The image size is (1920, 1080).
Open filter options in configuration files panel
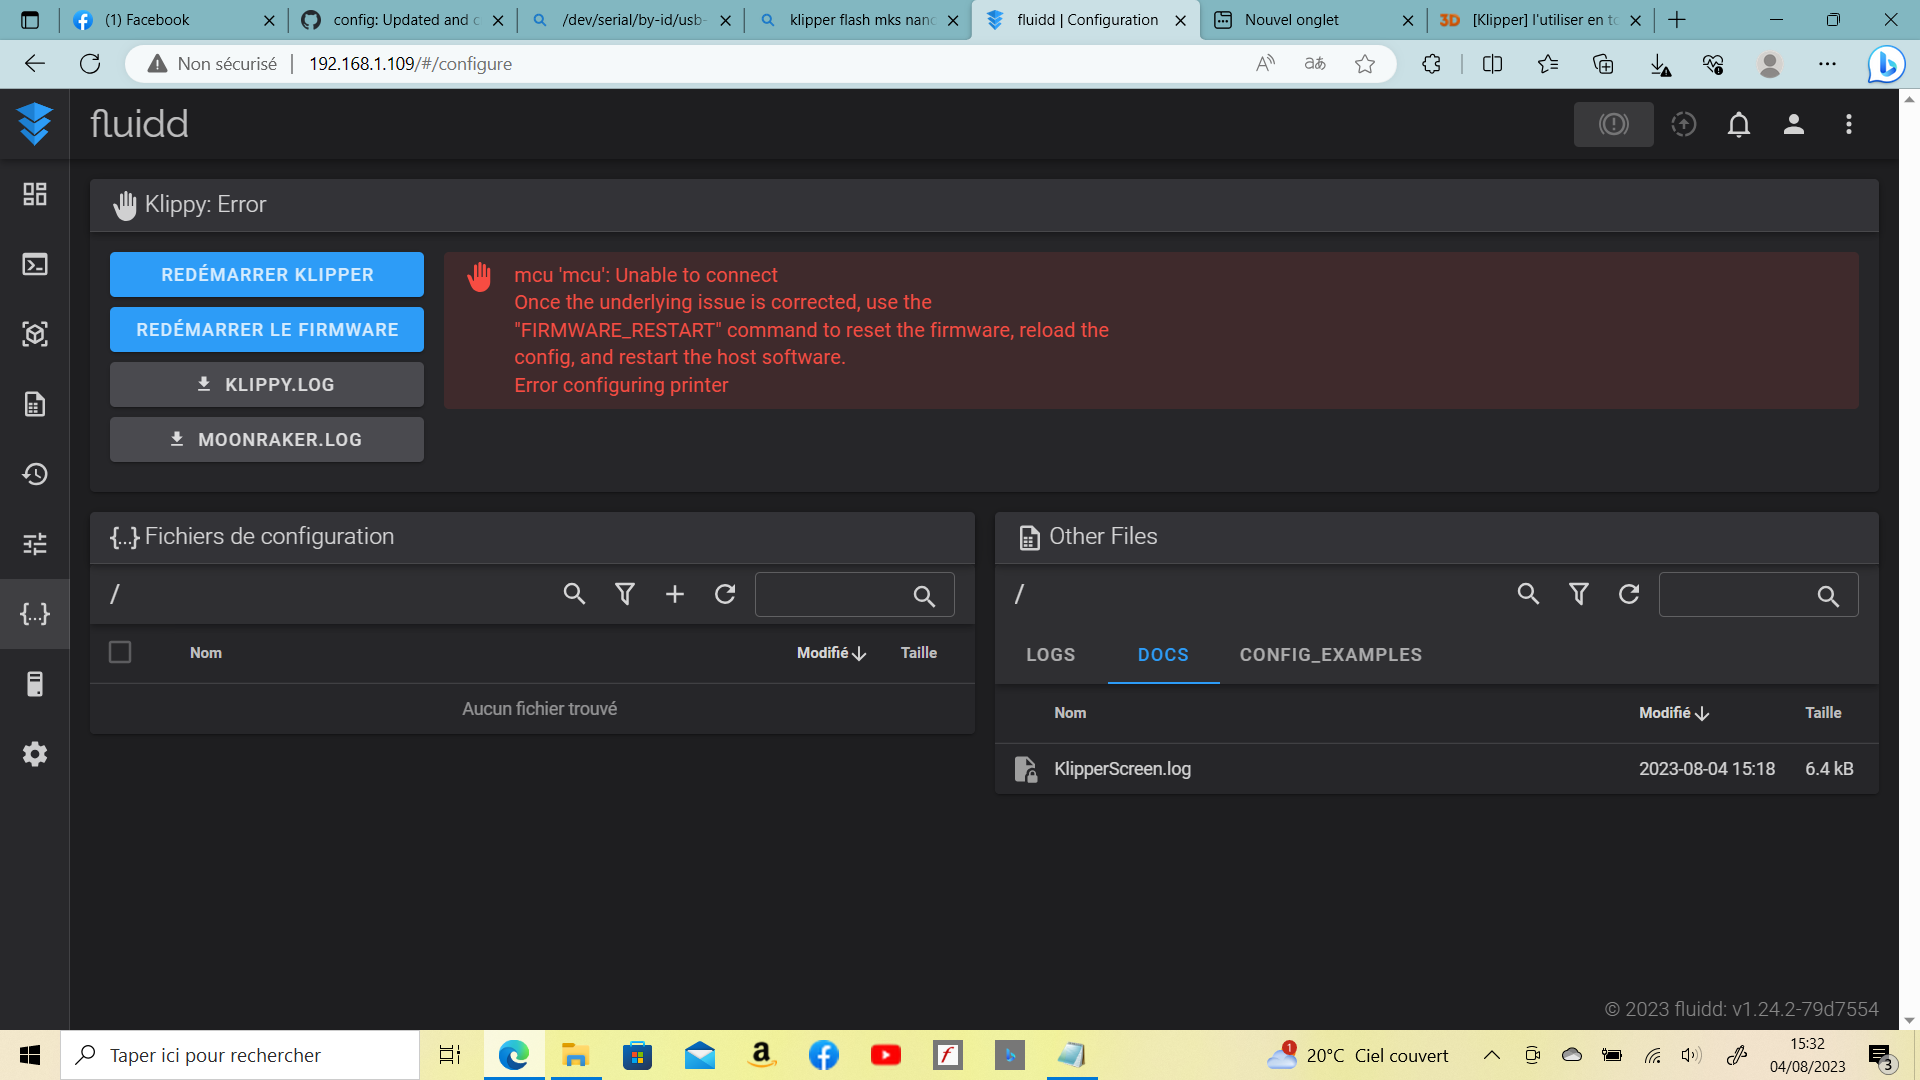[625, 594]
